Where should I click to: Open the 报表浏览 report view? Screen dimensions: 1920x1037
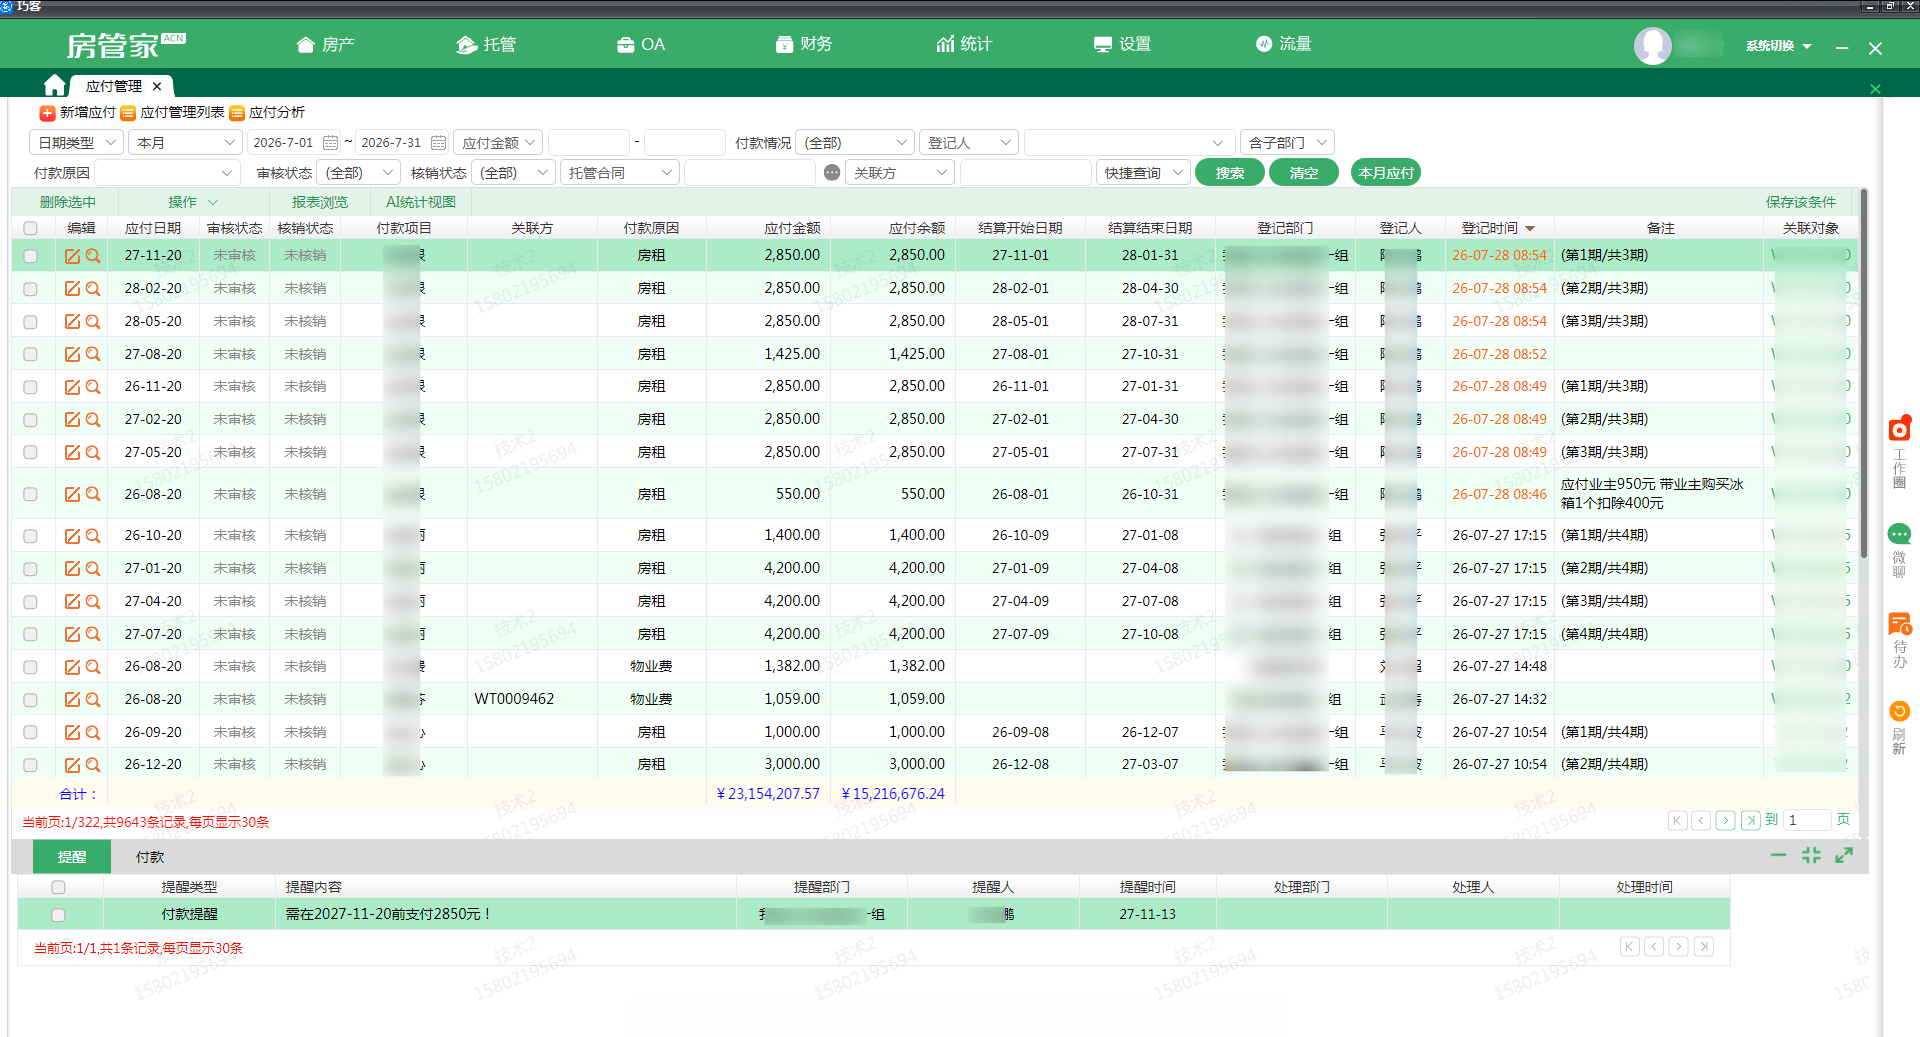point(320,202)
